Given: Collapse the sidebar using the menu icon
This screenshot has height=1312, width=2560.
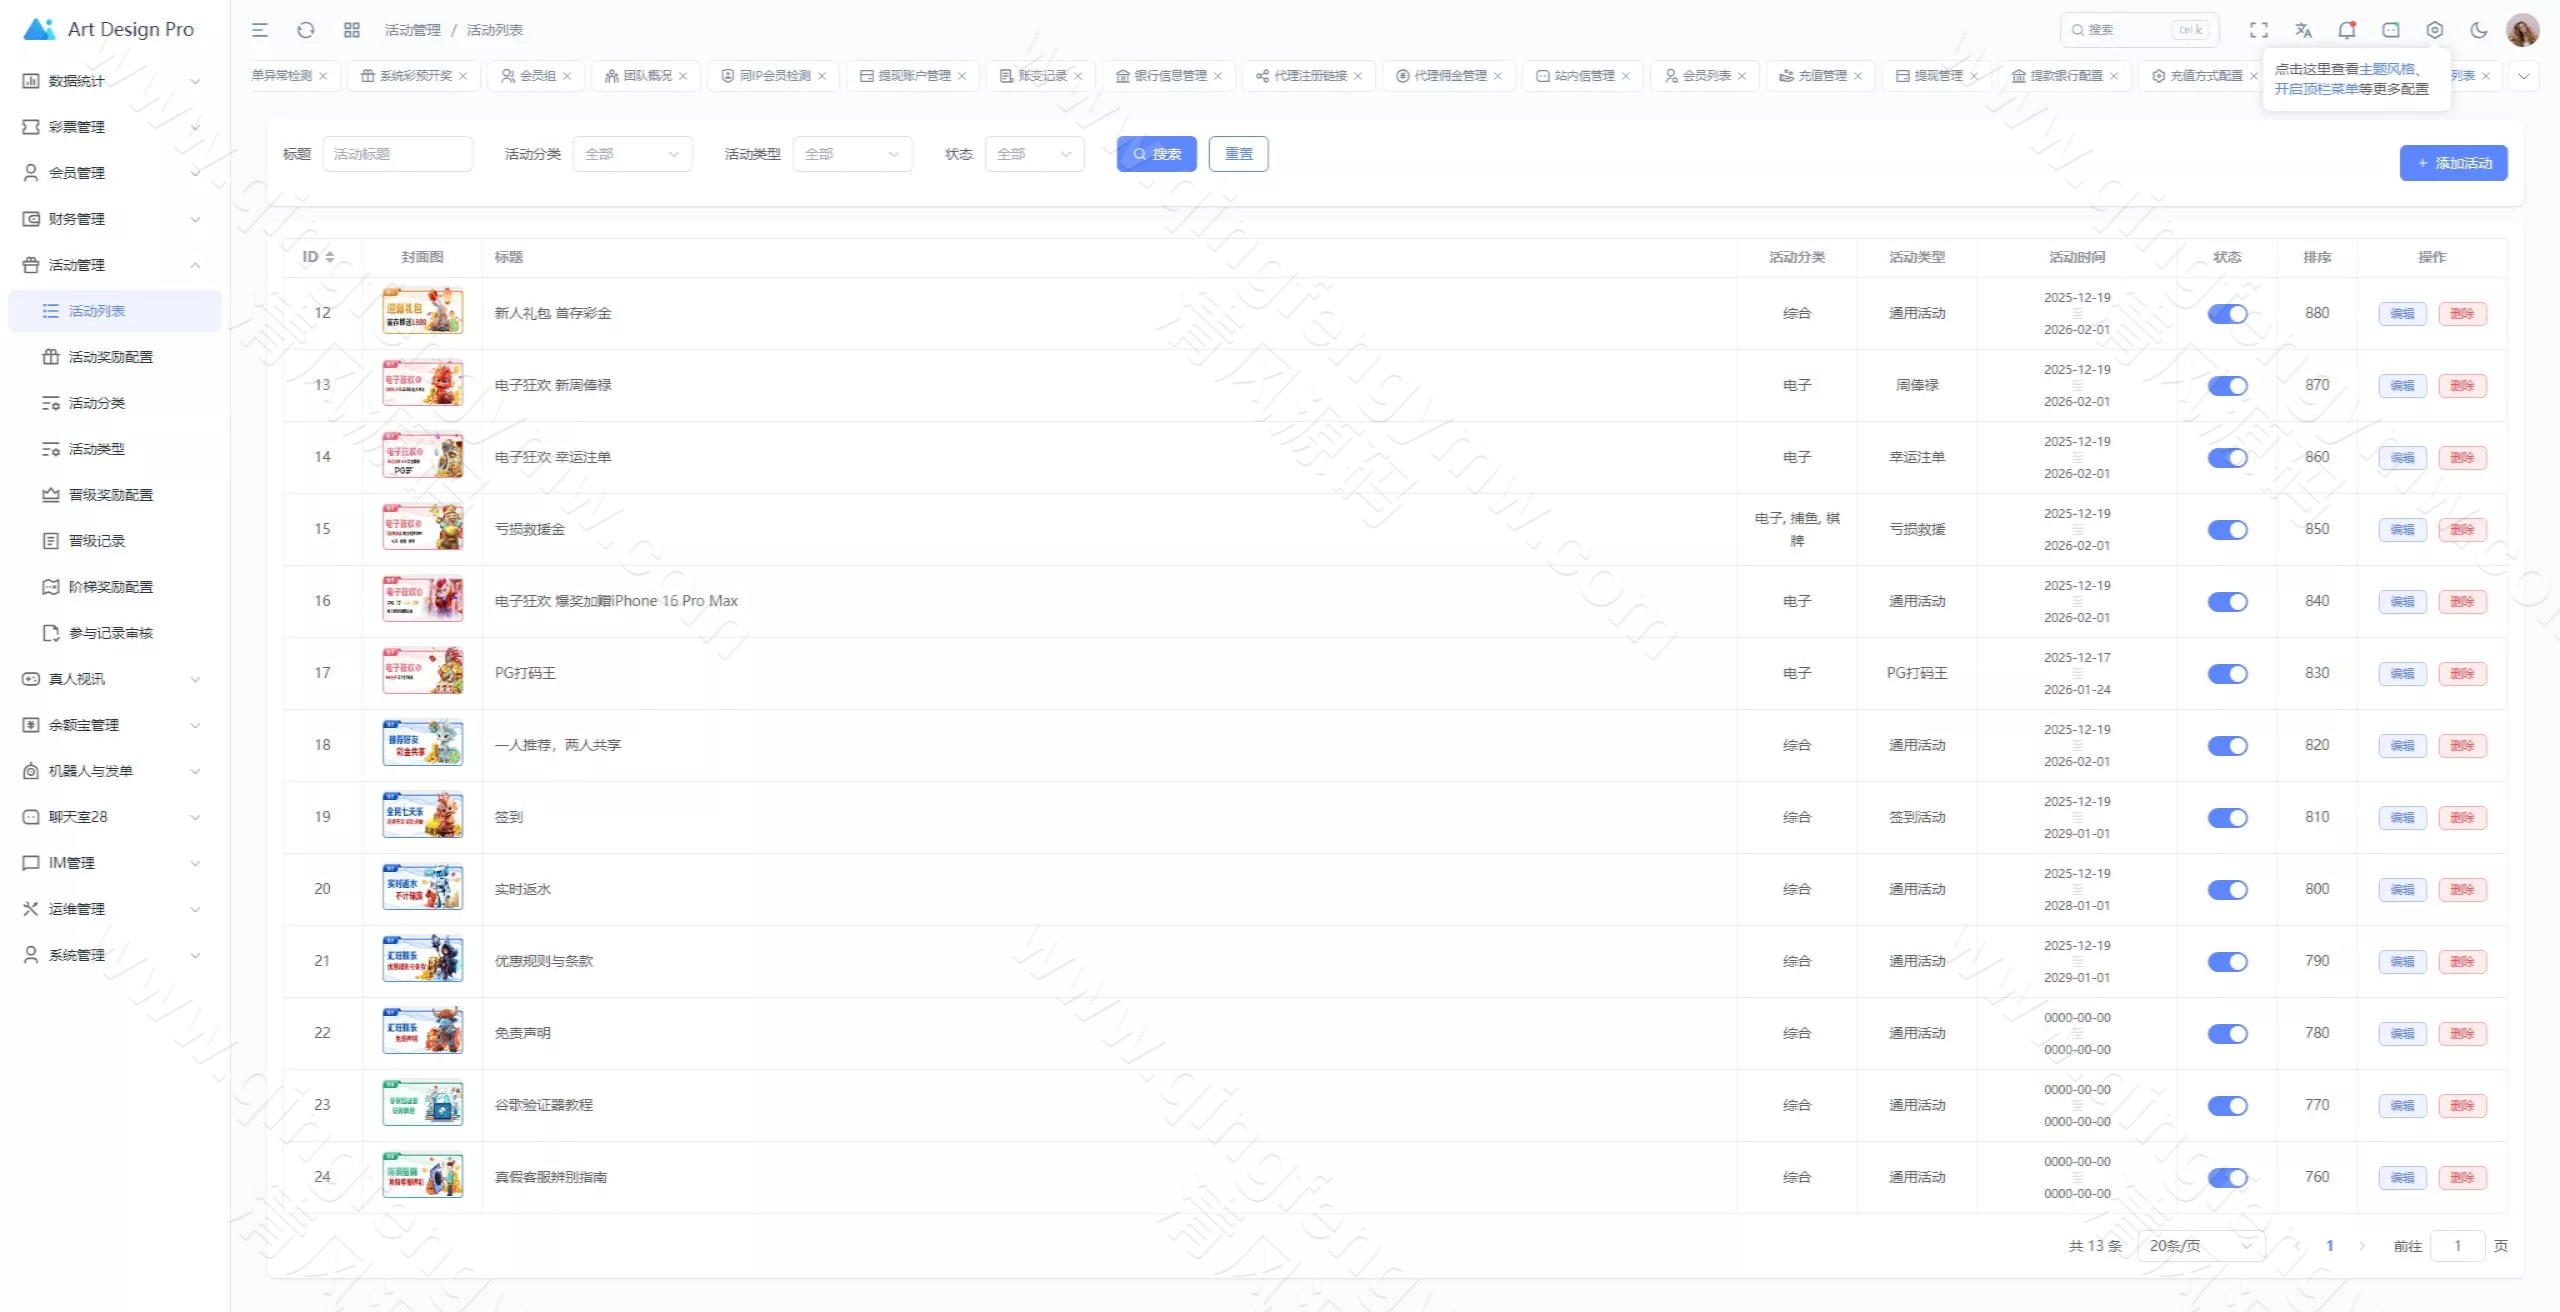Looking at the screenshot, I should coord(260,30).
